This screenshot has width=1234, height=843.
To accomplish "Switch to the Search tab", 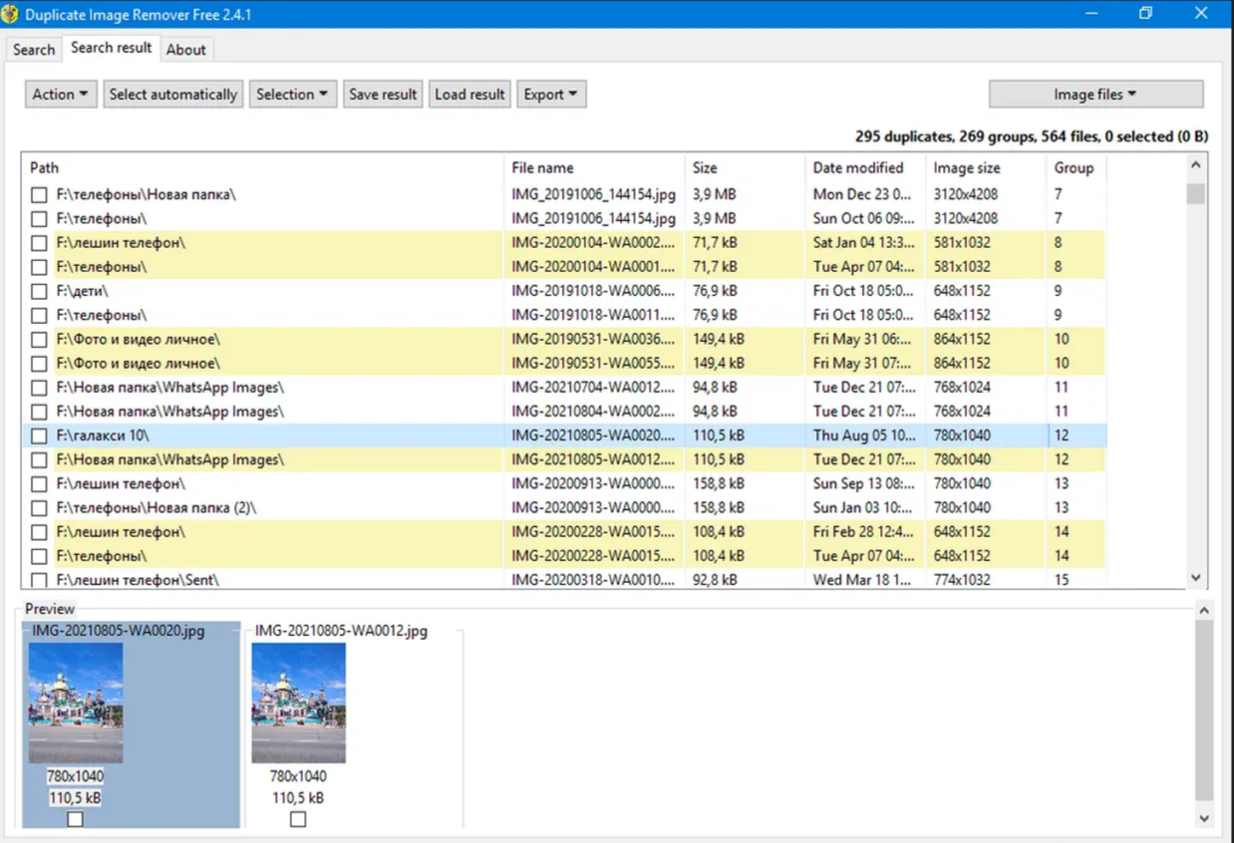I will click(33, 50).
